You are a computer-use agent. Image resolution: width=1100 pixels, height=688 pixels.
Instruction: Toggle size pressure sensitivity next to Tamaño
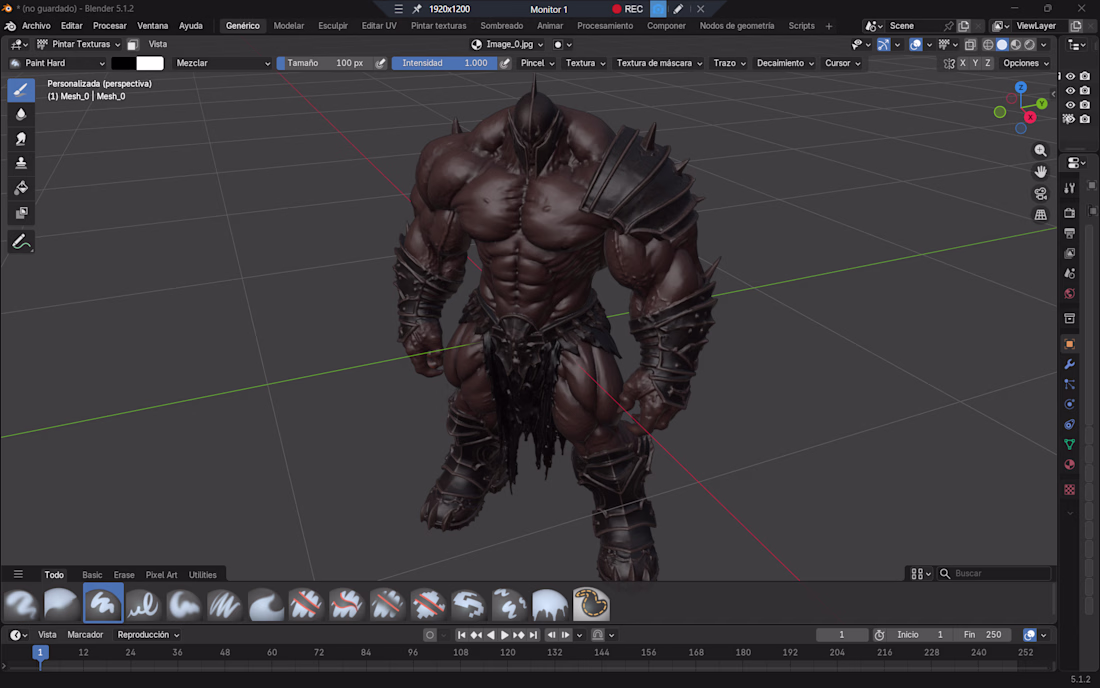[380, 63]
